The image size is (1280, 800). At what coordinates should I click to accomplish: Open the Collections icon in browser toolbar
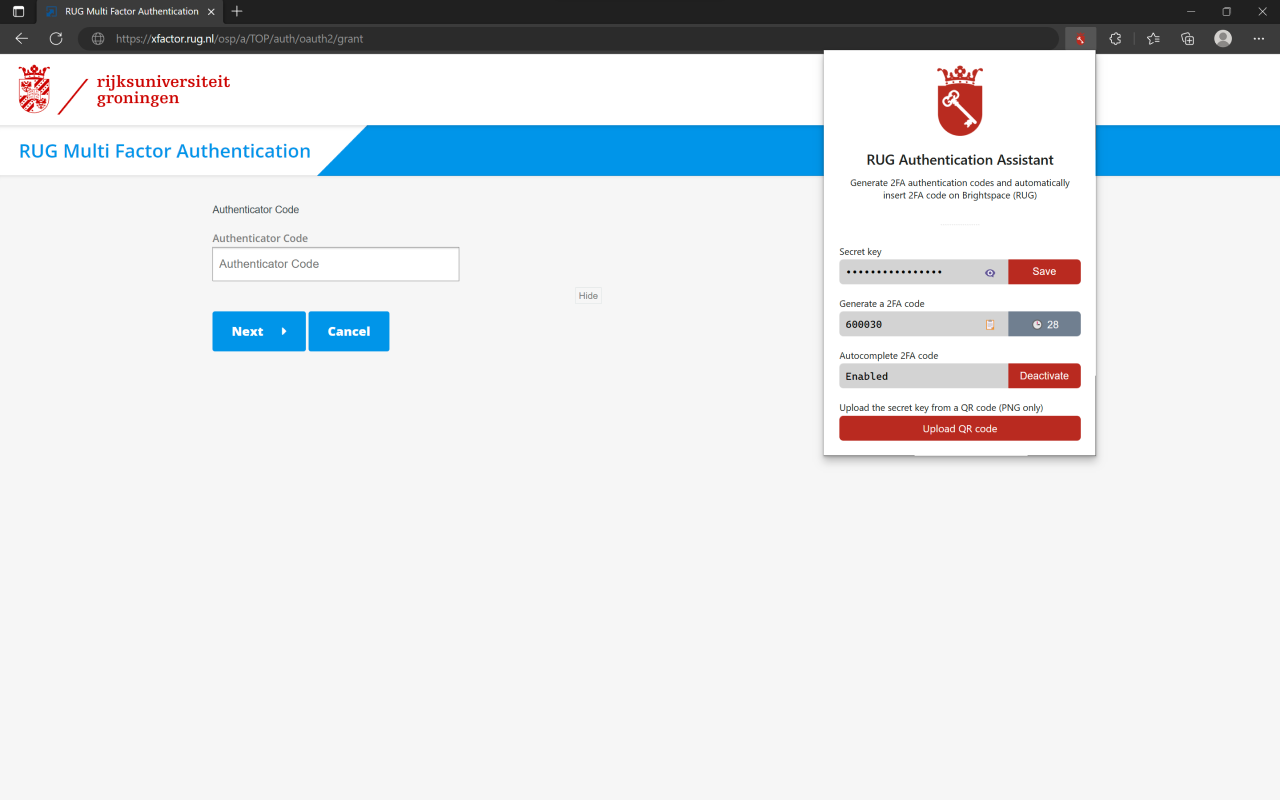[1188, 39]
